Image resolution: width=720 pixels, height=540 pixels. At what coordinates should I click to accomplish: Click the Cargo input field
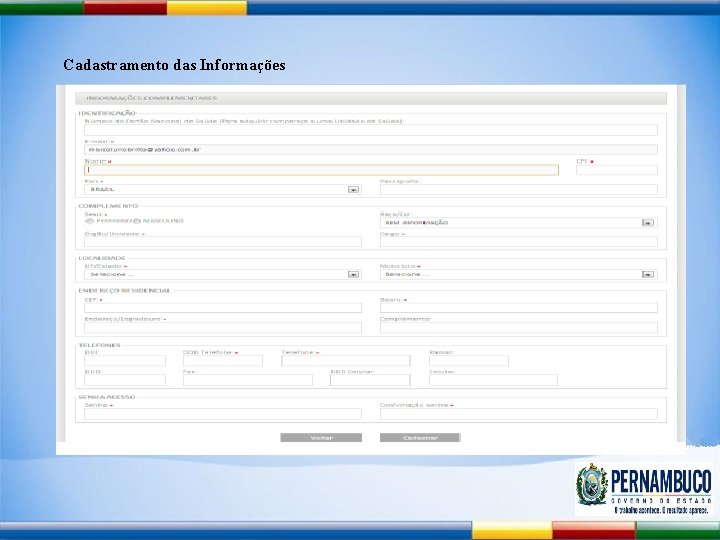(x=518, y=242)
